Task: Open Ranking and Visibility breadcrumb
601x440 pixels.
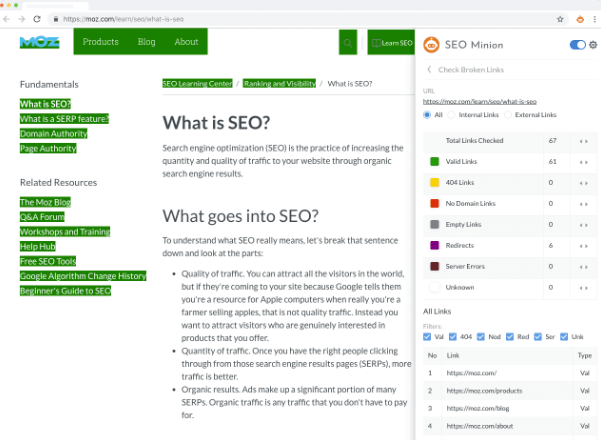Action: [279, 84]
